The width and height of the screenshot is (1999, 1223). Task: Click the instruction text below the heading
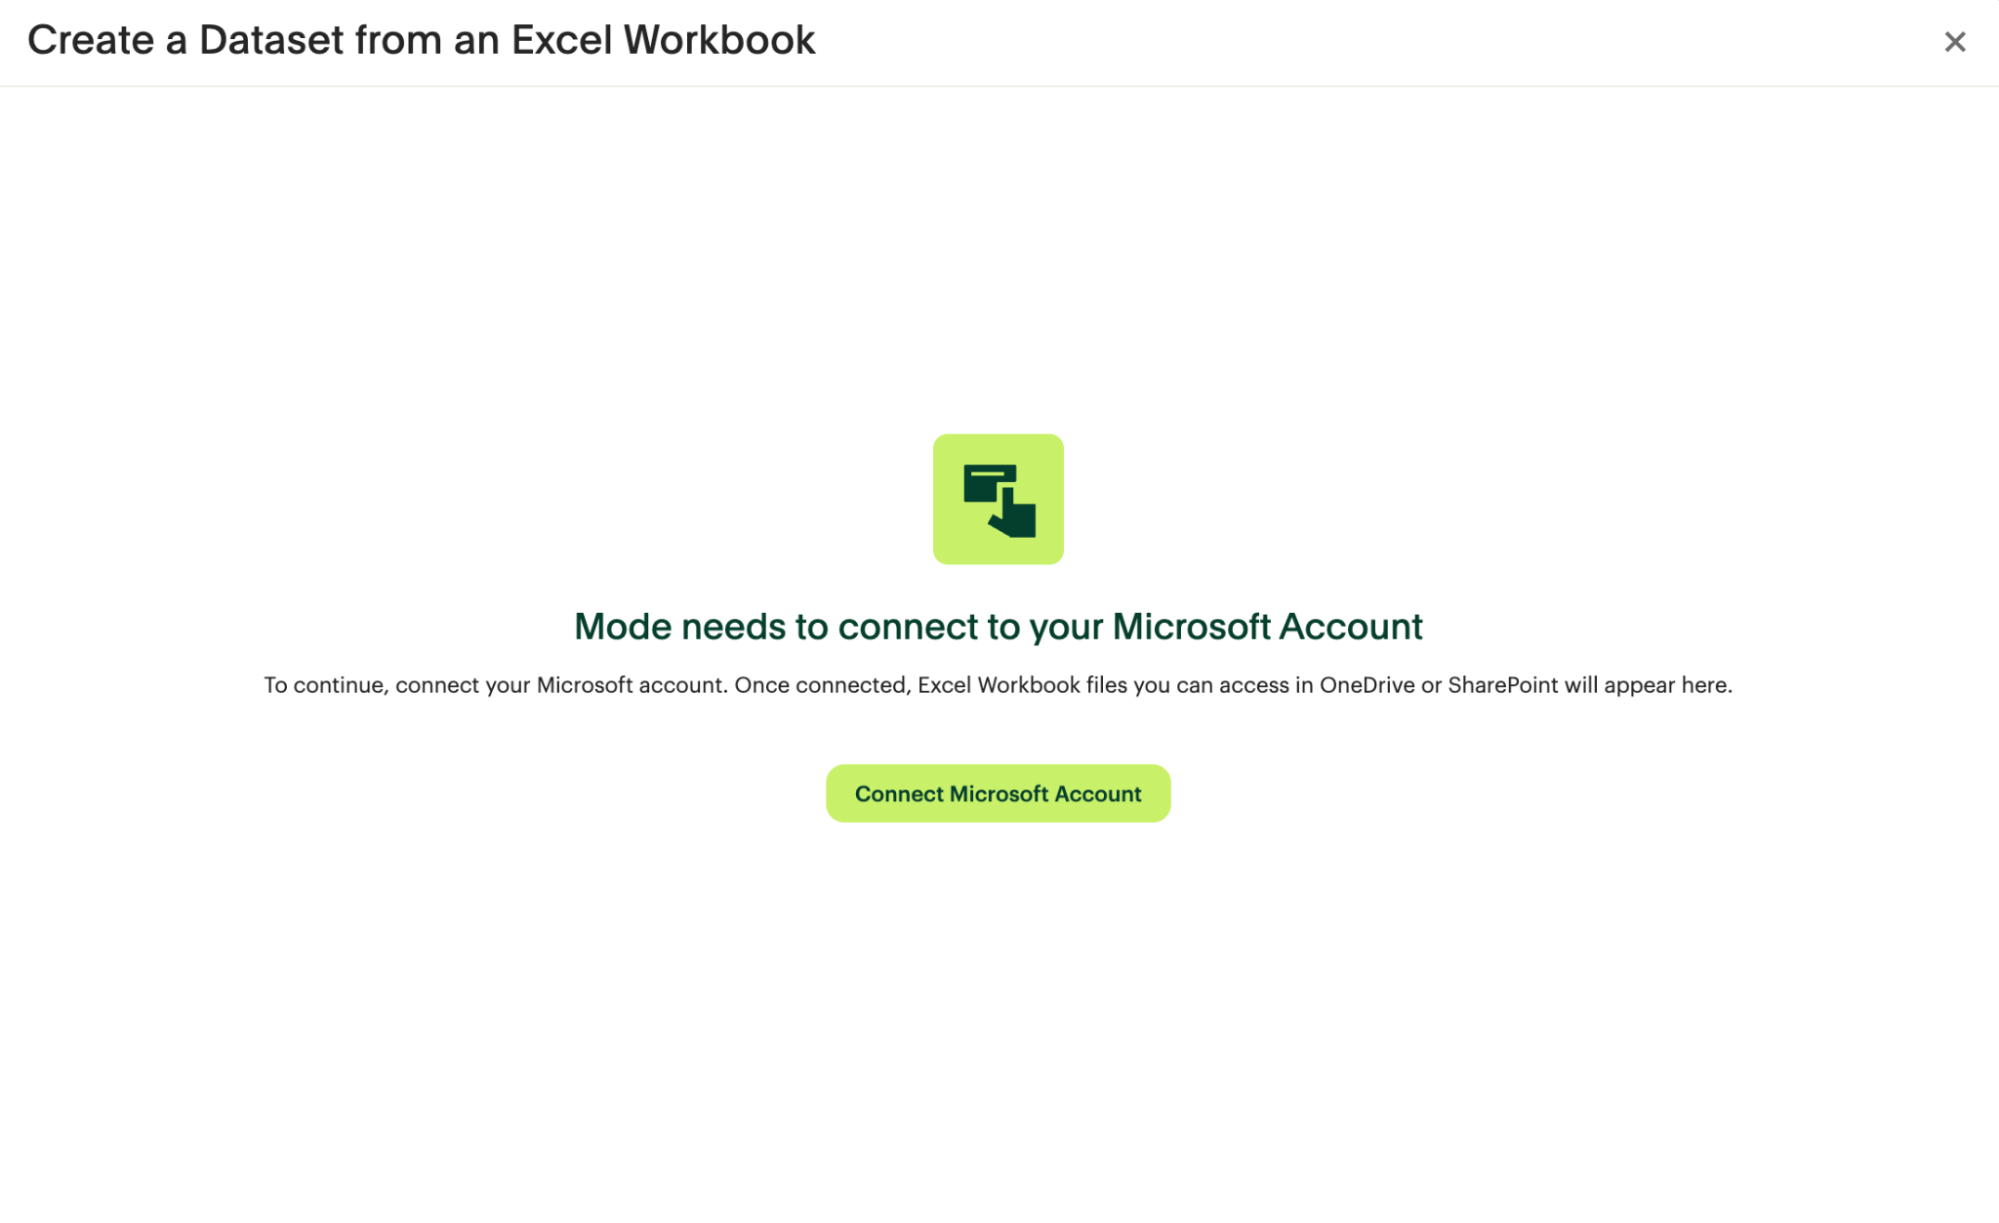coord(998,685)
